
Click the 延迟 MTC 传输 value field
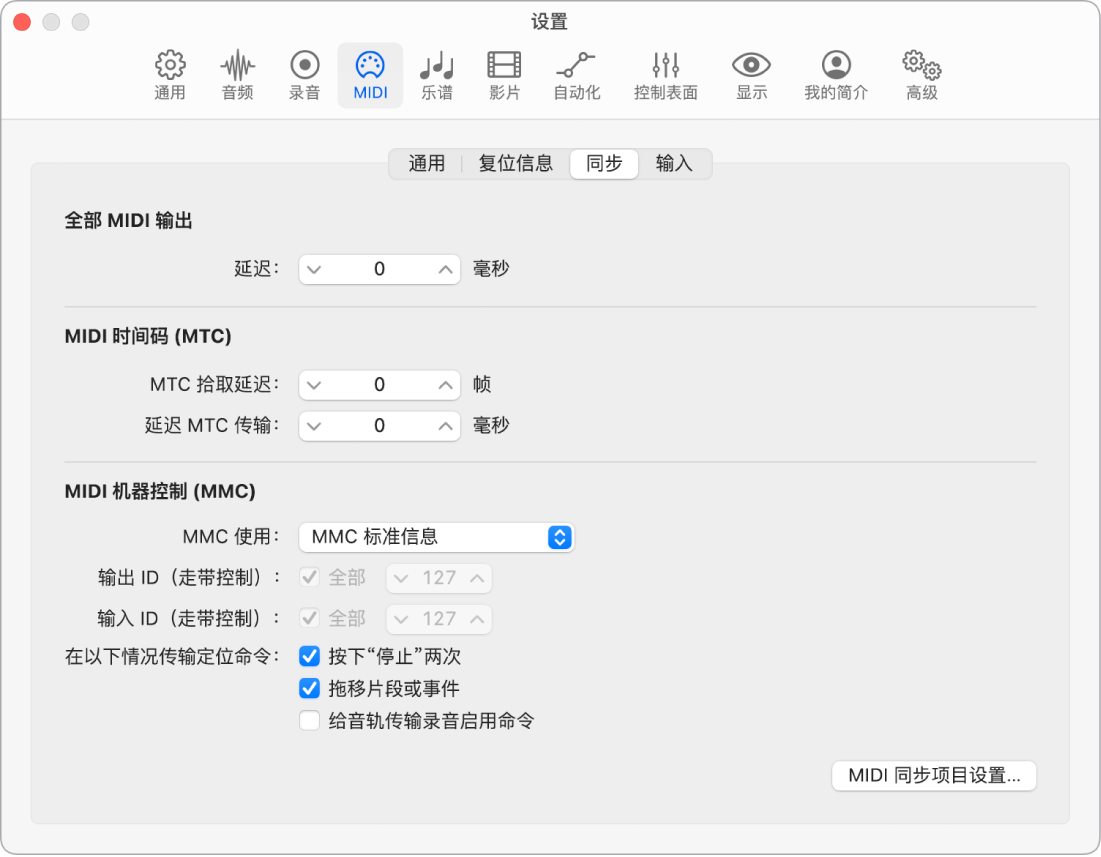[x=379, y=426]
